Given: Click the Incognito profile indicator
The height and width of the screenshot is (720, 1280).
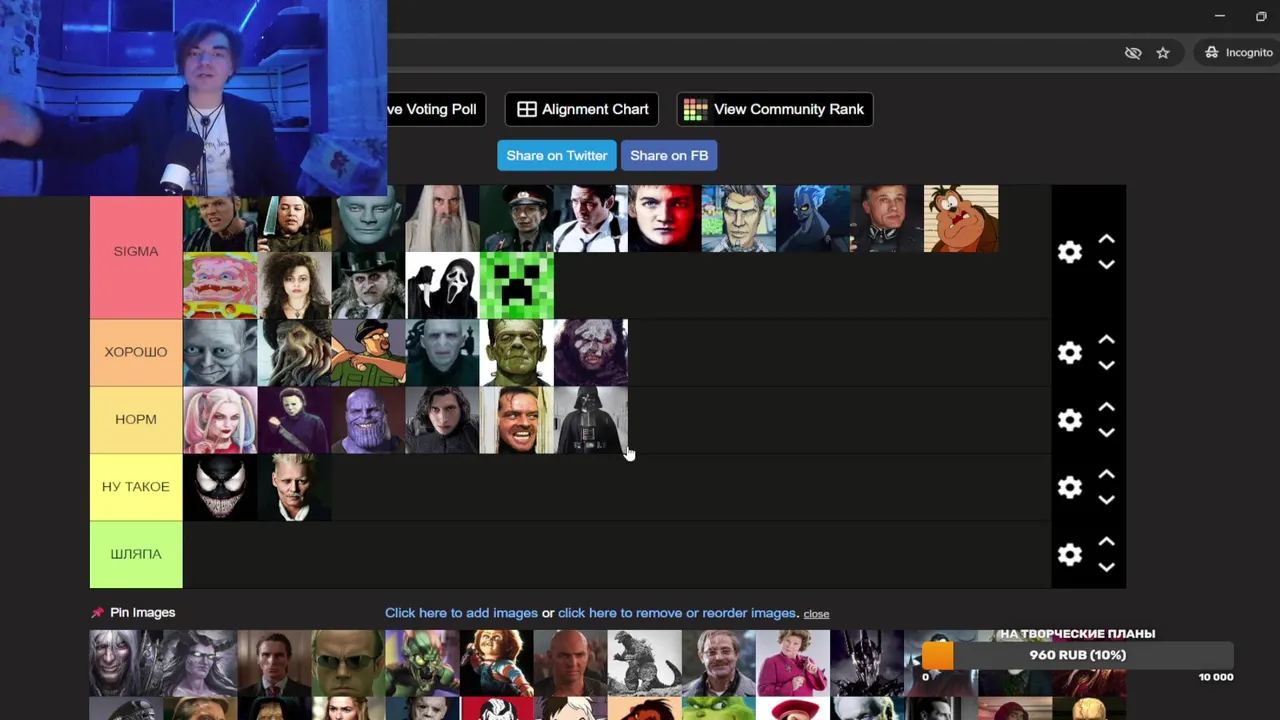Looking at the screenshot, I should point(1238,53).
